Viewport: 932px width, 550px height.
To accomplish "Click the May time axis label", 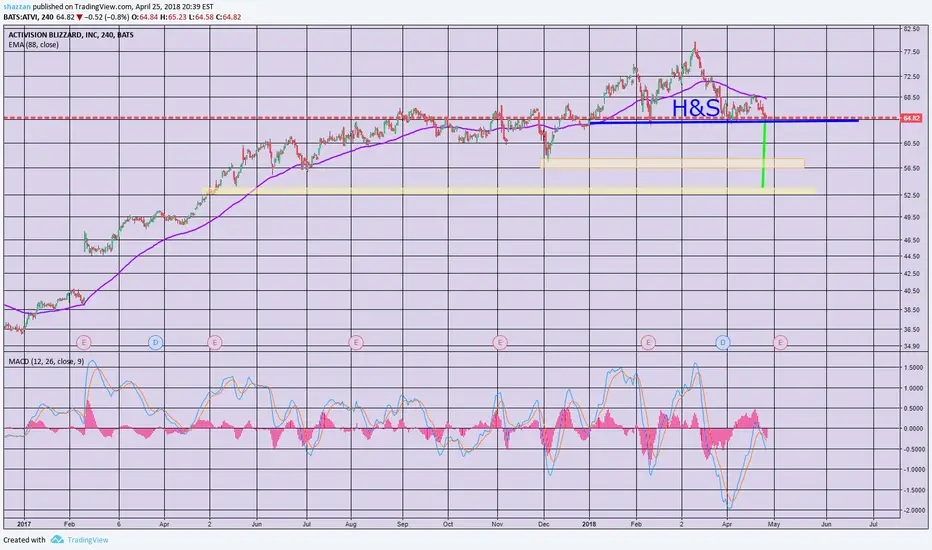I will pos(773,524).
